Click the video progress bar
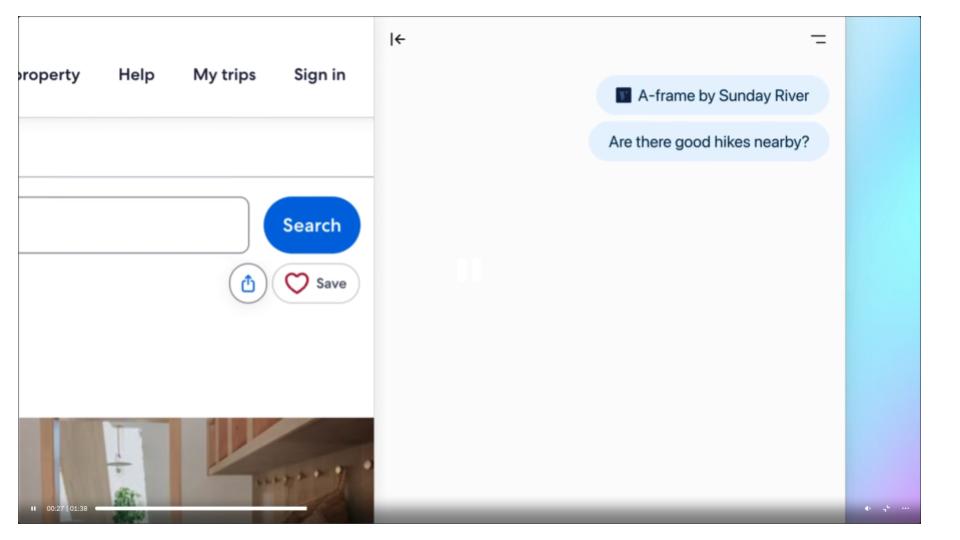 coord(200,508)
